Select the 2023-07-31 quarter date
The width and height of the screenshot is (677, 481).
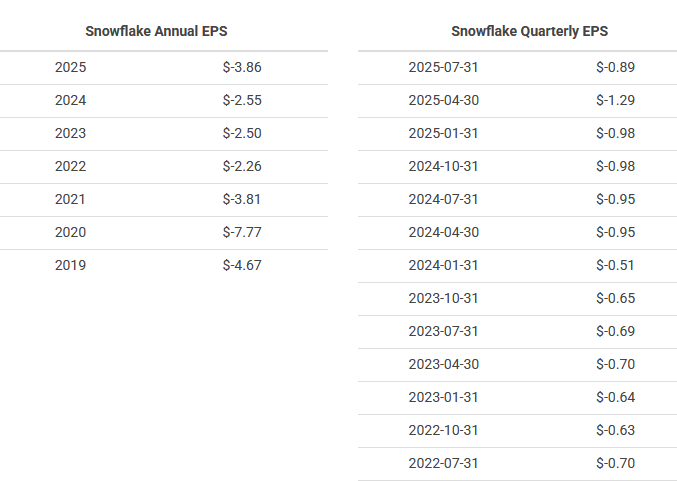point(444,332)
